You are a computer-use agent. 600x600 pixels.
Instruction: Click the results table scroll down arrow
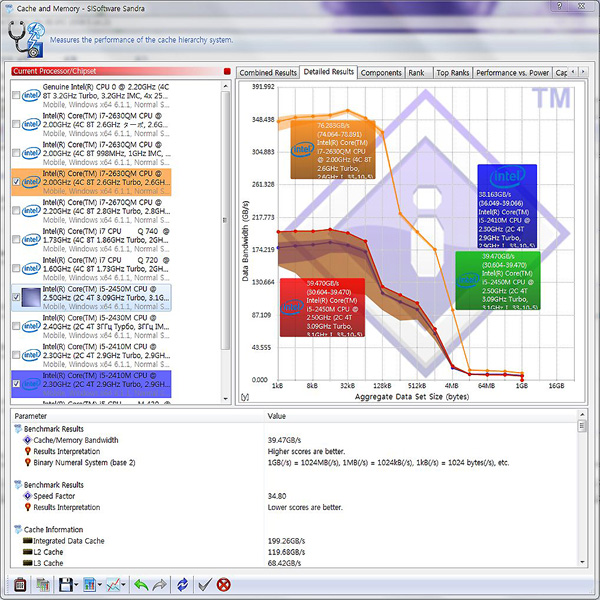pyautogui.click(x=582, y=562)
